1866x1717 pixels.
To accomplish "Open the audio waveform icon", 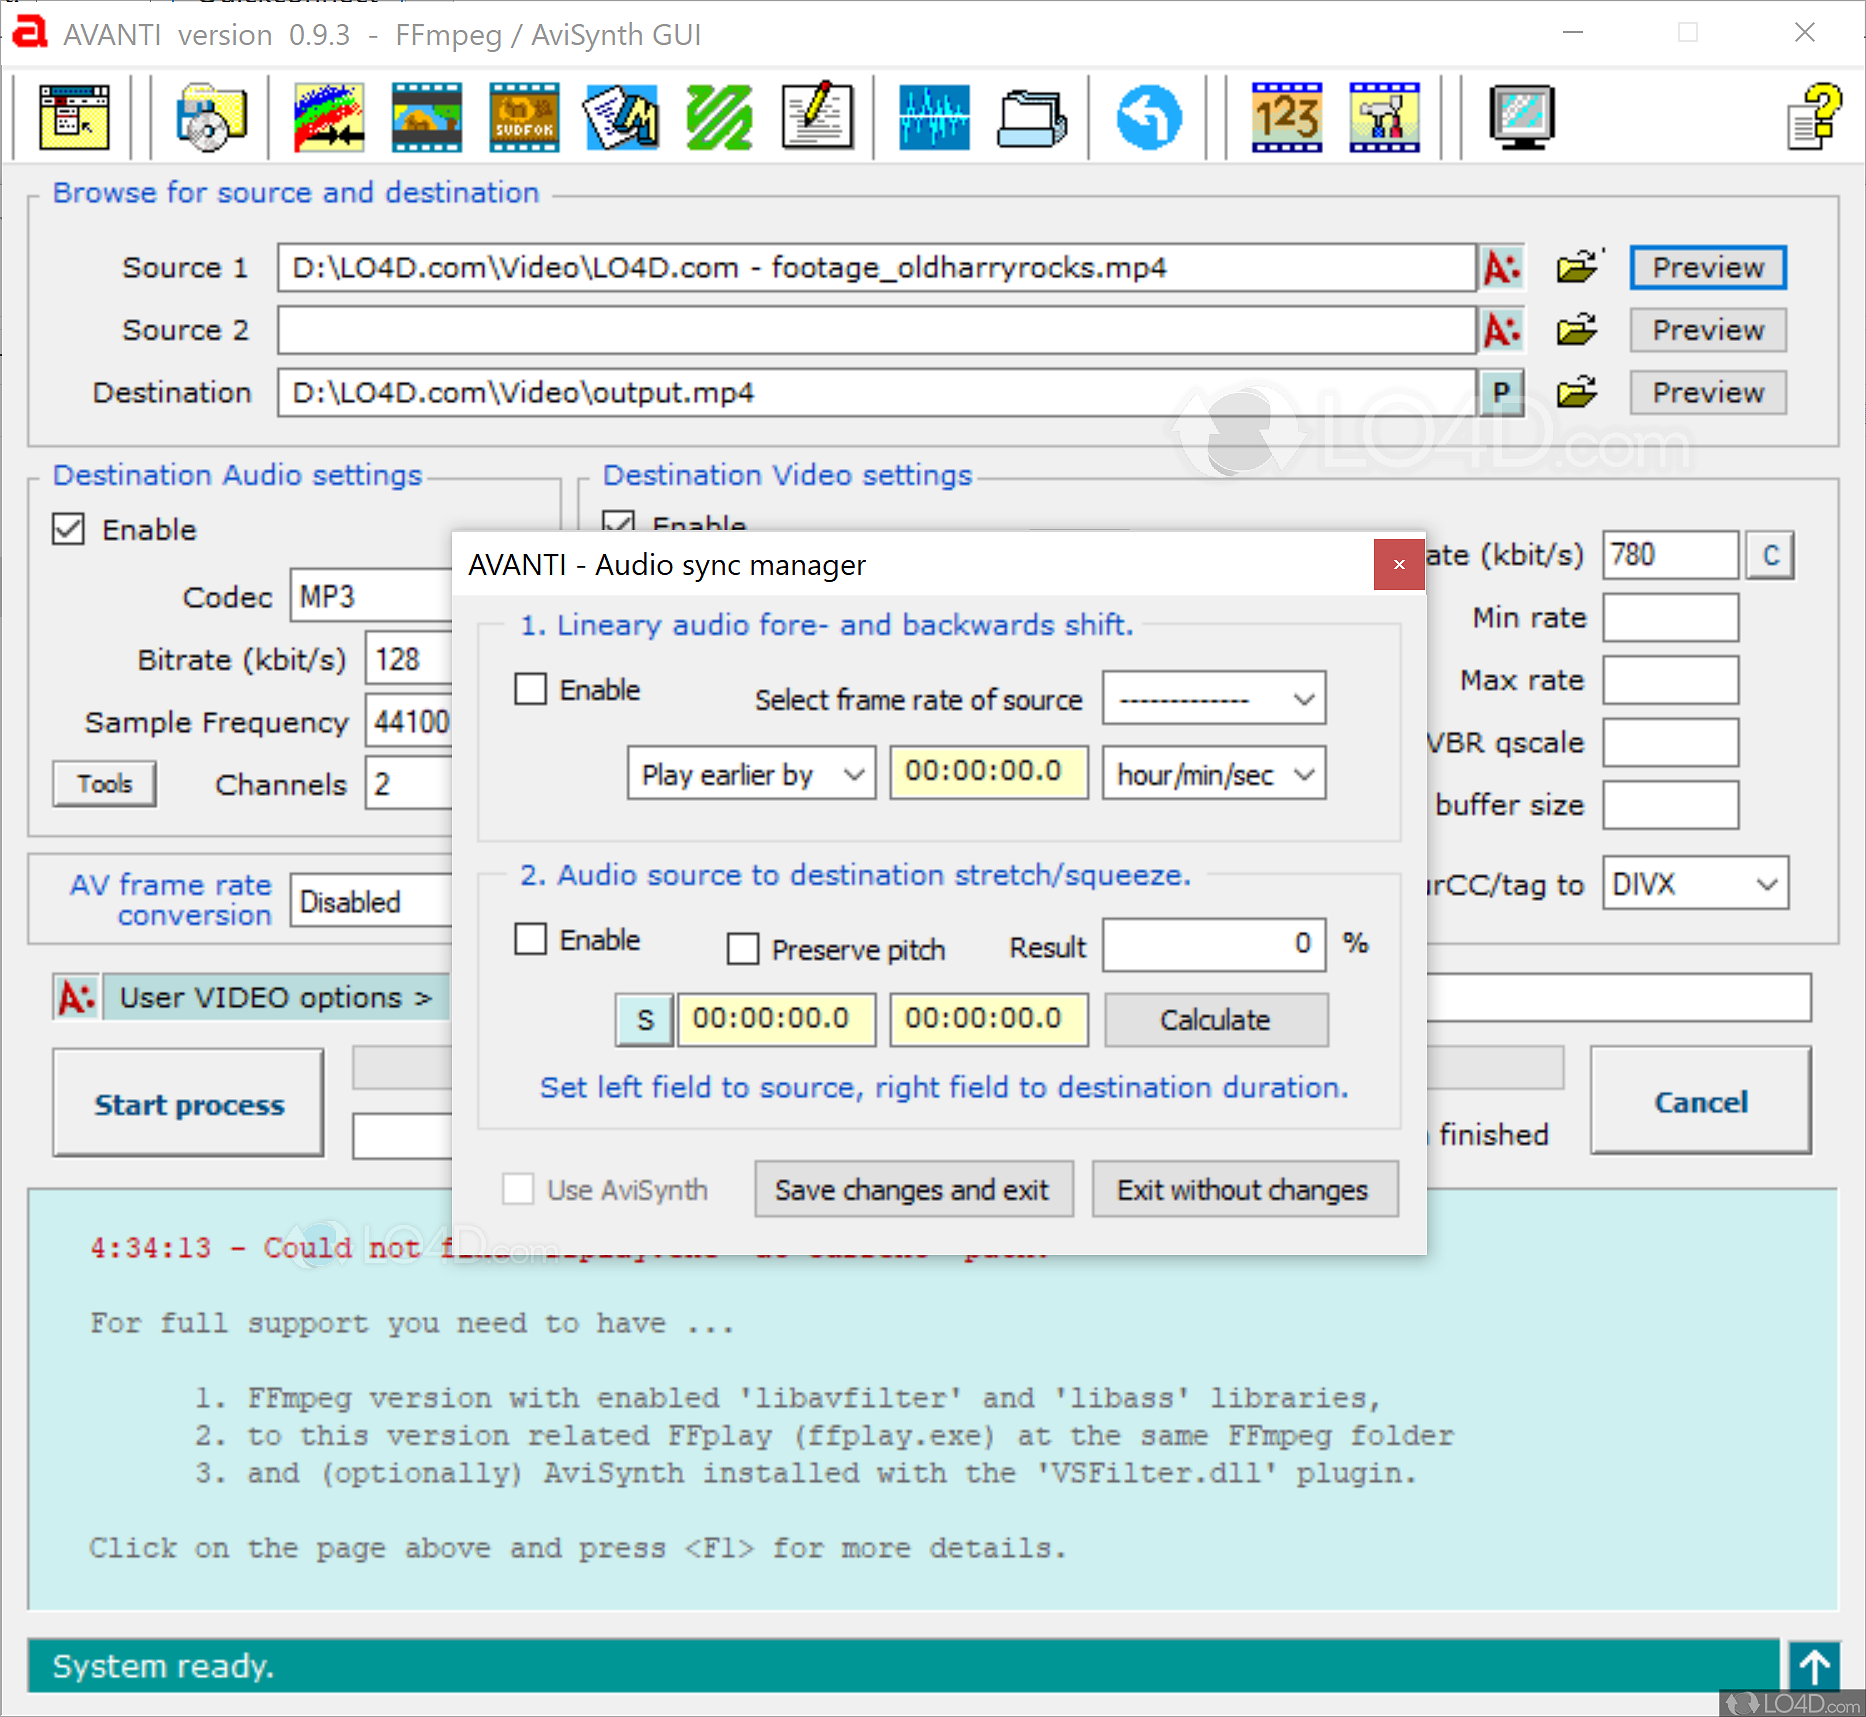I will point(934,118).
